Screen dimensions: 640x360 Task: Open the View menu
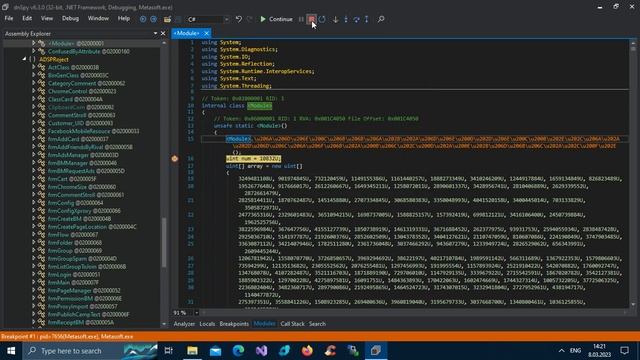click(47, 18)
